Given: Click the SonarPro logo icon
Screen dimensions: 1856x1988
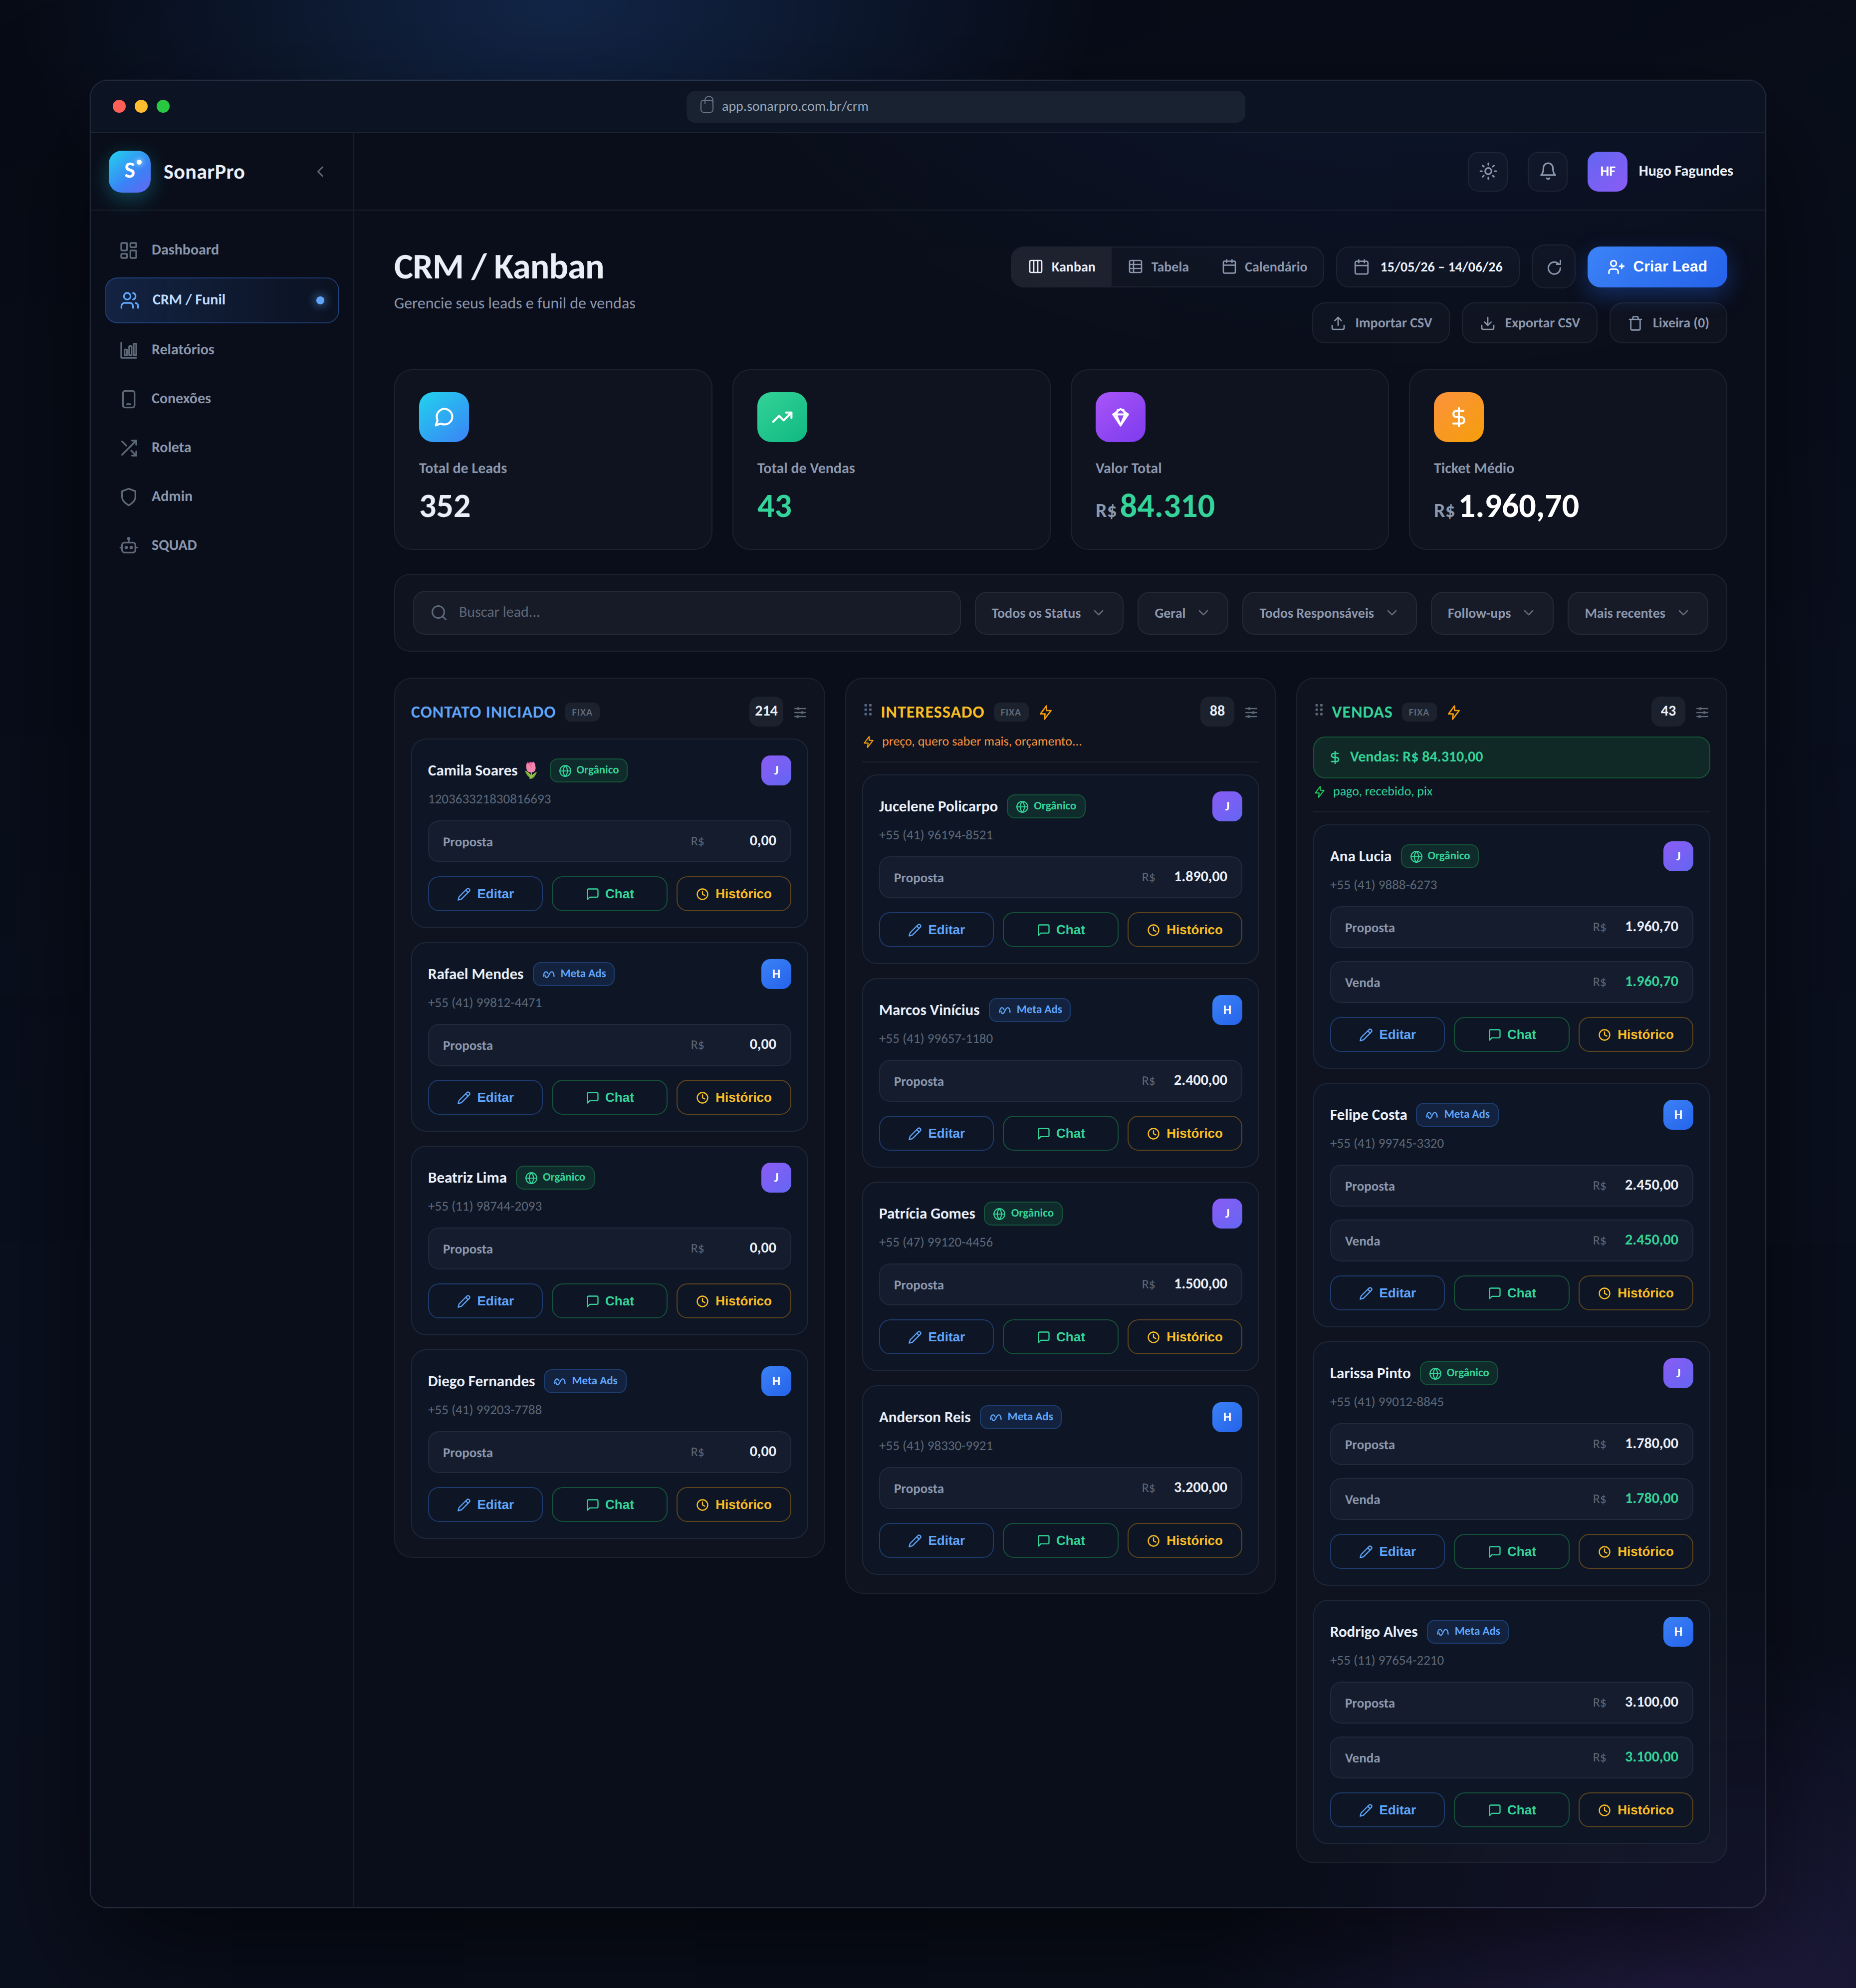Looking at the screenshot, I should (130, 171).
